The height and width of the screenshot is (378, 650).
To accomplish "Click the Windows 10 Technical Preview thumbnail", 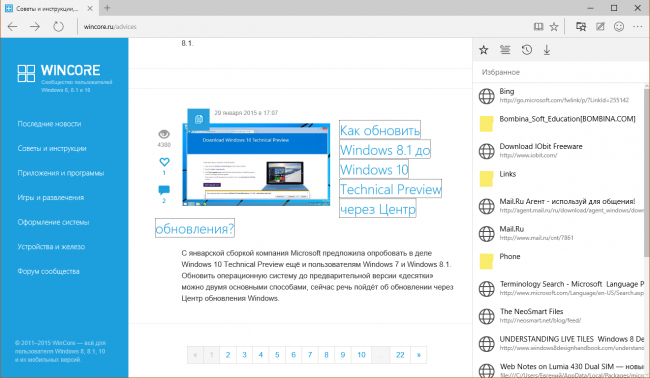I will pos(256,165).
